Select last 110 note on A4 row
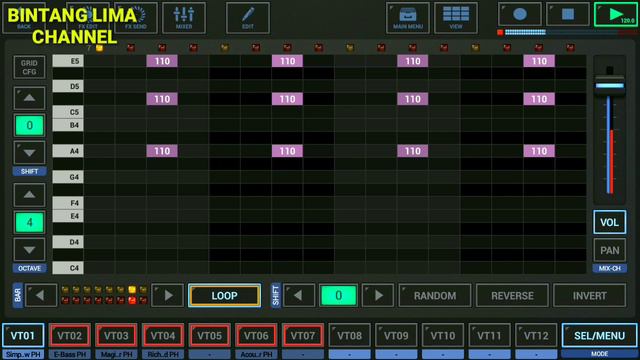640x360 pixels. tap(539, 151)
